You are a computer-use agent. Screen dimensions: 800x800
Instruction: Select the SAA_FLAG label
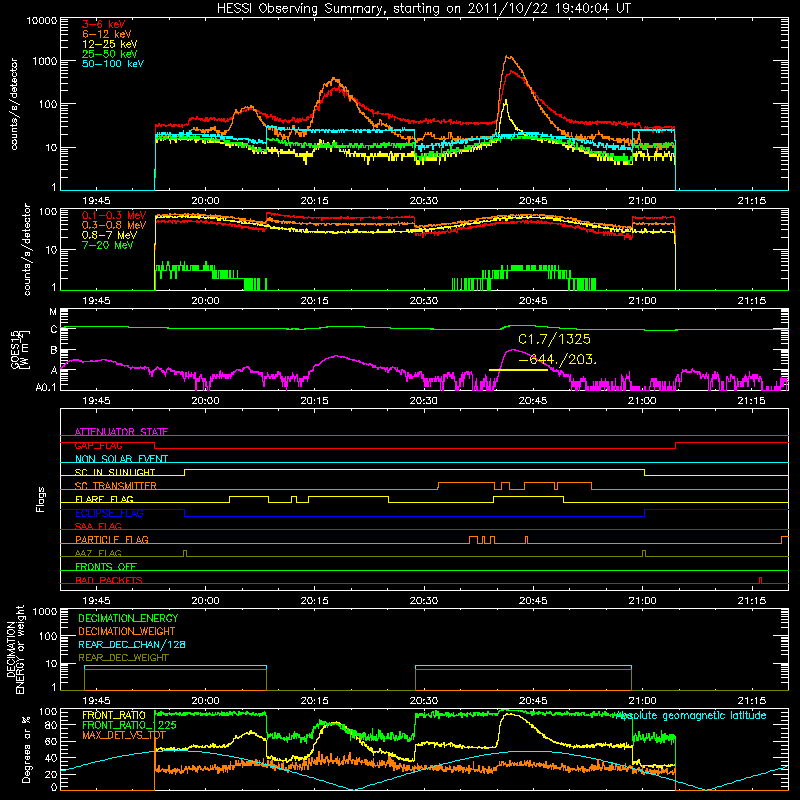point(98,526)
